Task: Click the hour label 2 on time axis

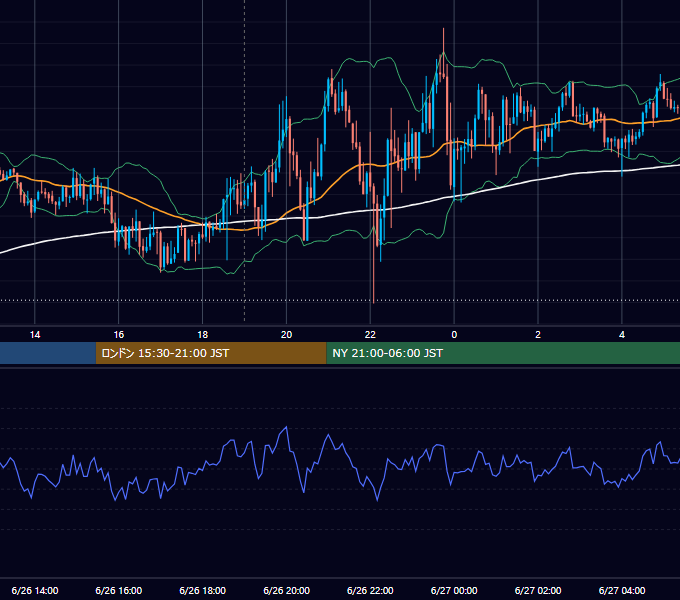Action: point(538,335)
